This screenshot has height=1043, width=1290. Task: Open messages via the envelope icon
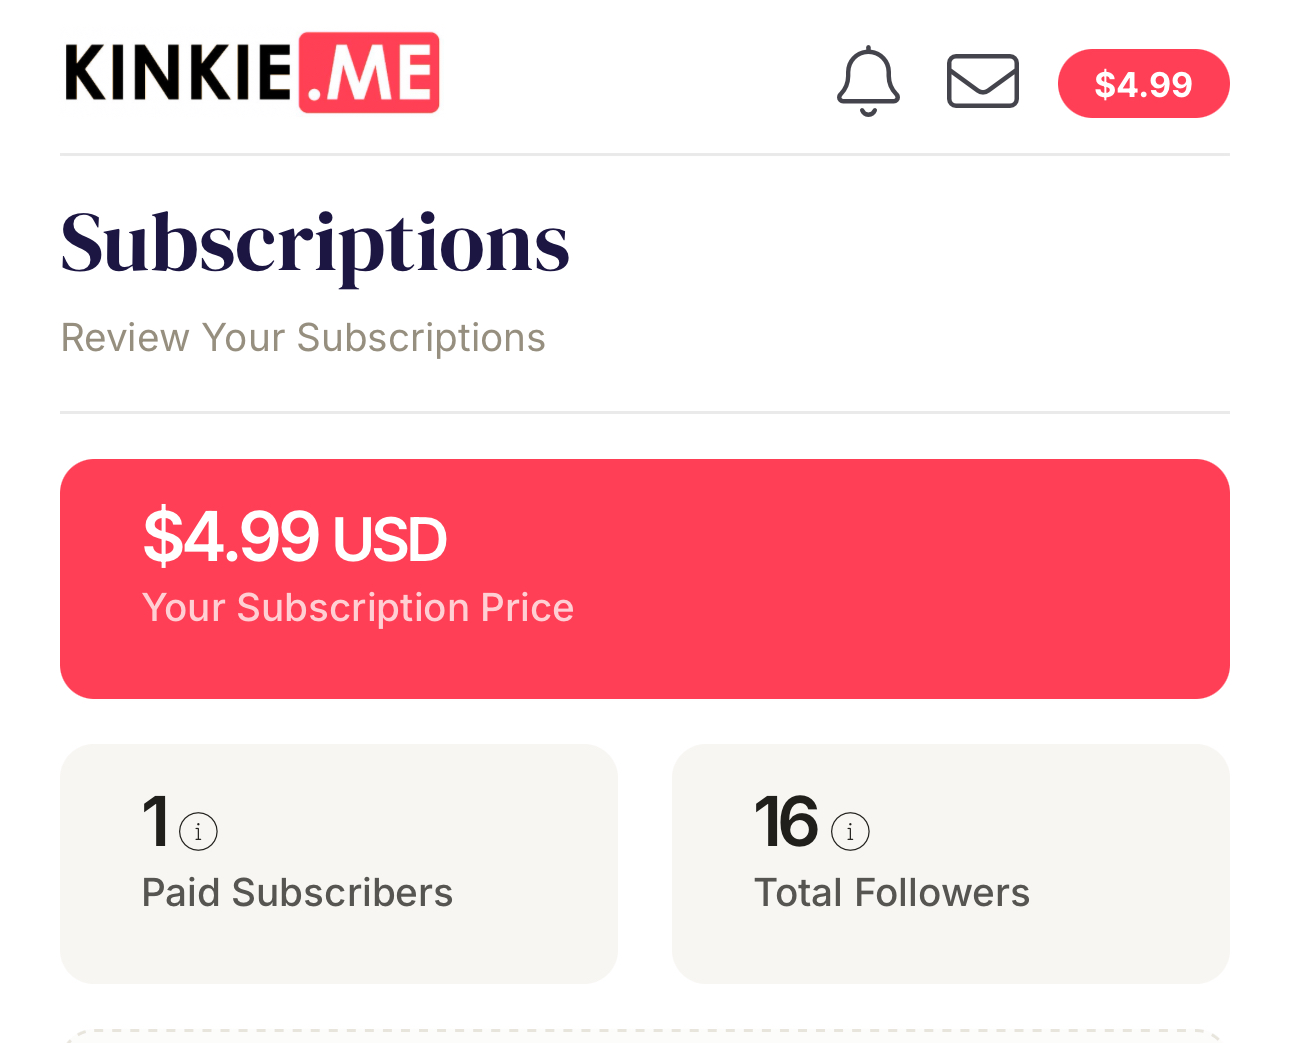coord(983,81)
